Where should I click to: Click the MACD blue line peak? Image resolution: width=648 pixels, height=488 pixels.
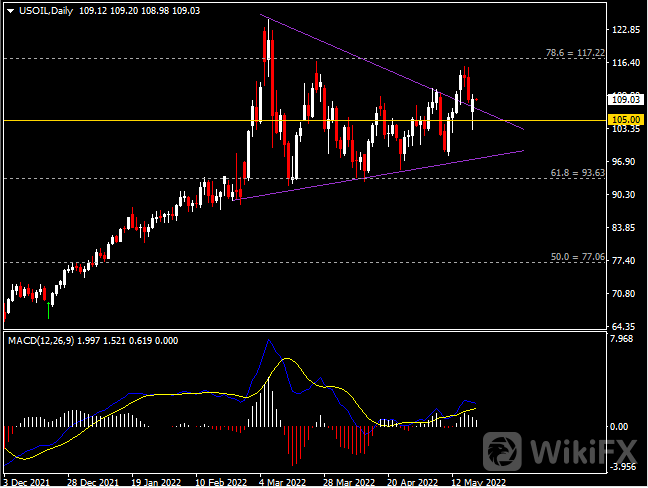point(268,342)
